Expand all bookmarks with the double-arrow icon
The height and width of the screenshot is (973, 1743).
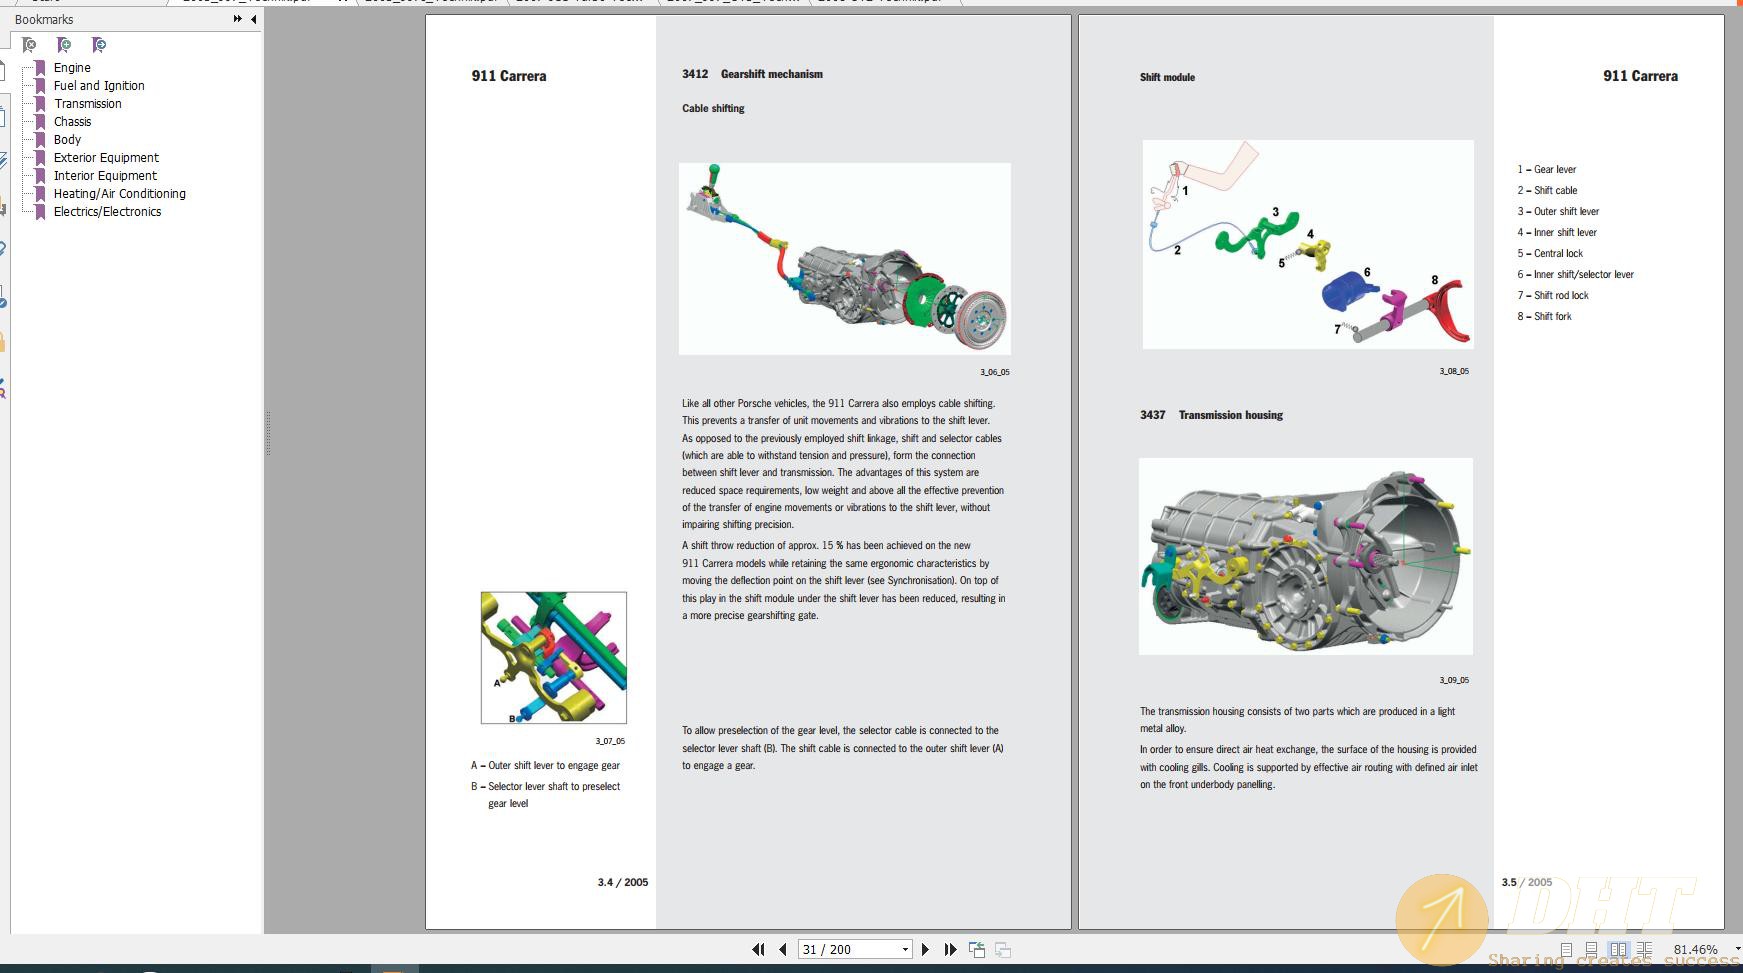[x=237, y=19]
